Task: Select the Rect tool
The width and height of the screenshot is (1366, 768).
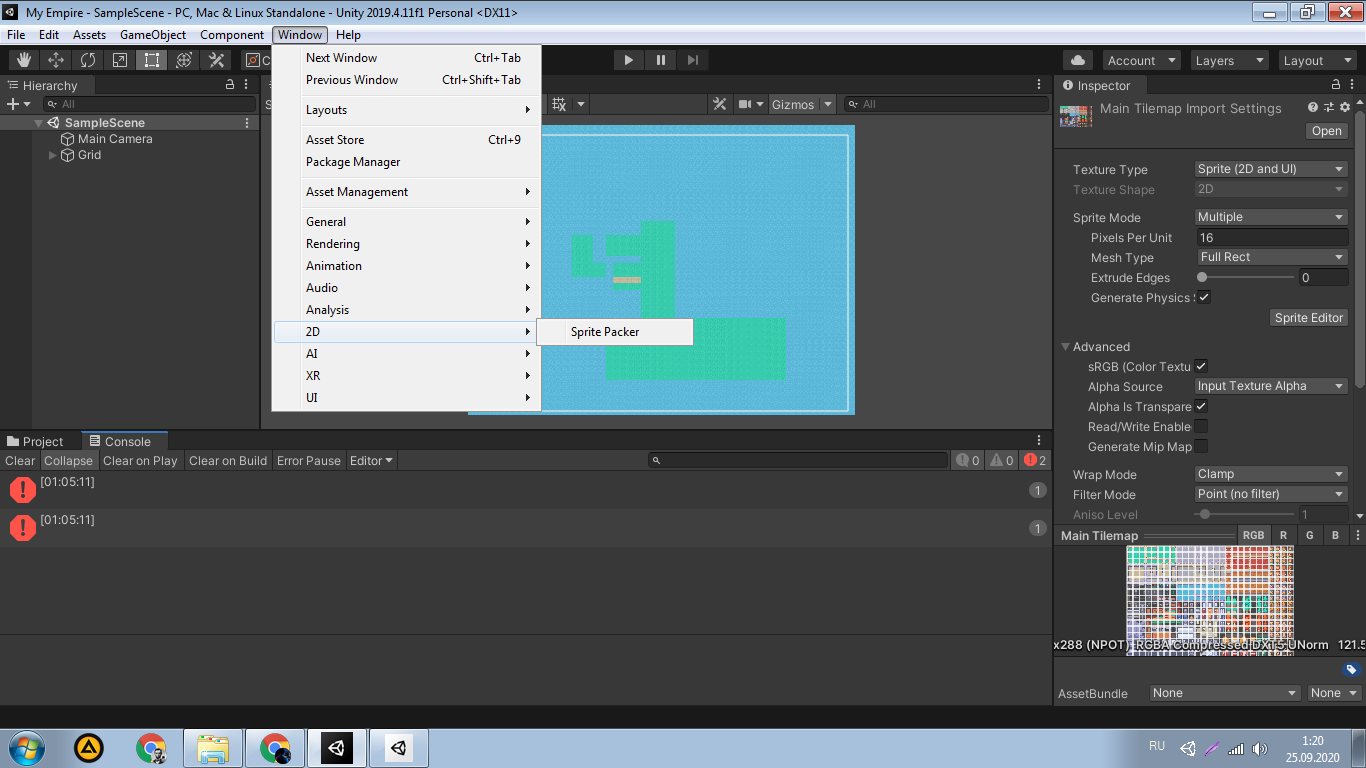Action: coord(152,60)
